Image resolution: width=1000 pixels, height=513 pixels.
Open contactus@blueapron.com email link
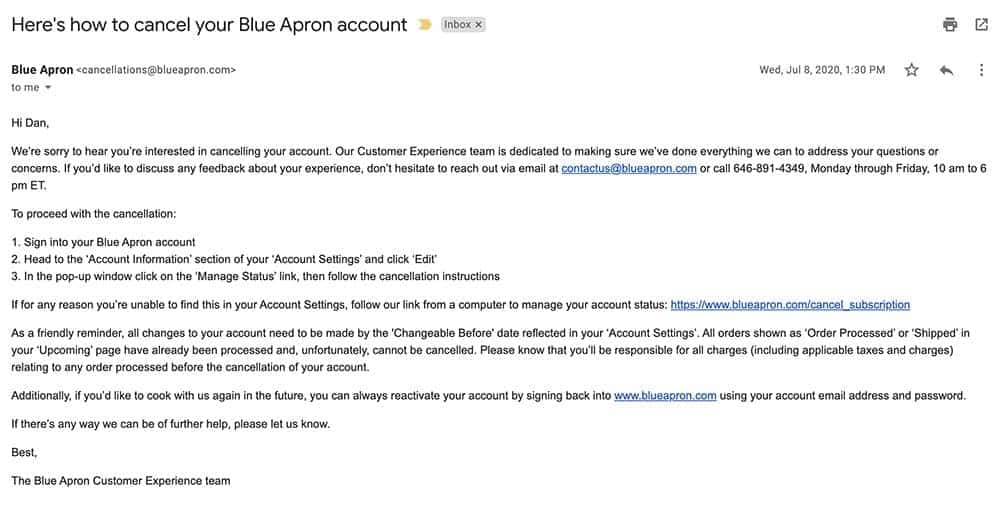coord(629,168)
